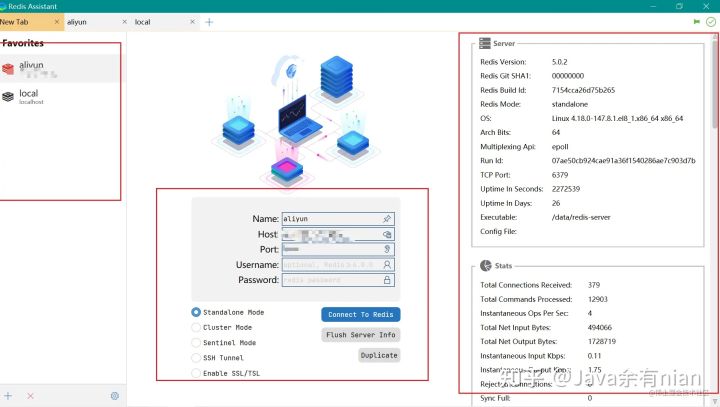Click Redis Version value 5.0.2

click(559, 62)
